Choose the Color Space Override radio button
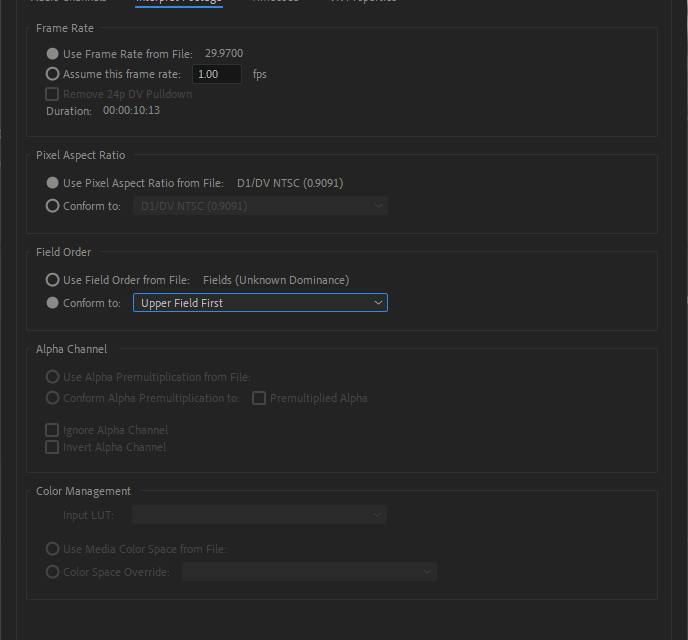The image size is (688, 640). click(x=53, y=572)
